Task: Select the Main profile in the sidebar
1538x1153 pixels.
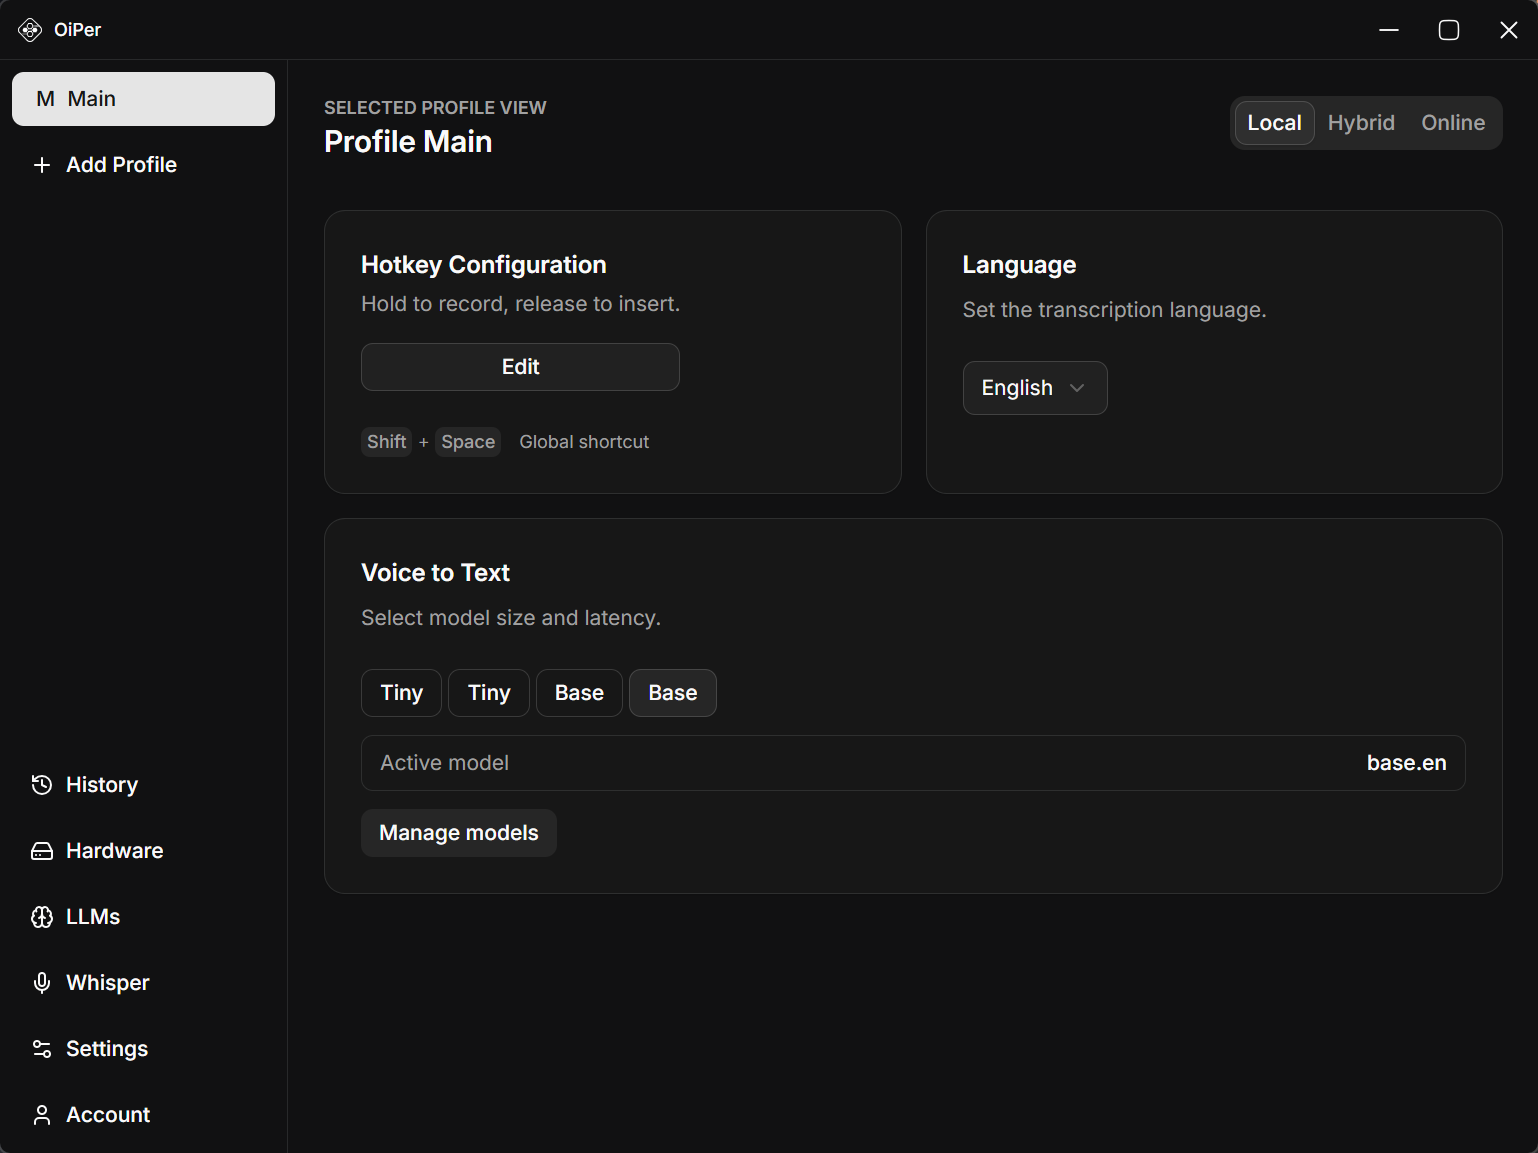Action: 143,99
